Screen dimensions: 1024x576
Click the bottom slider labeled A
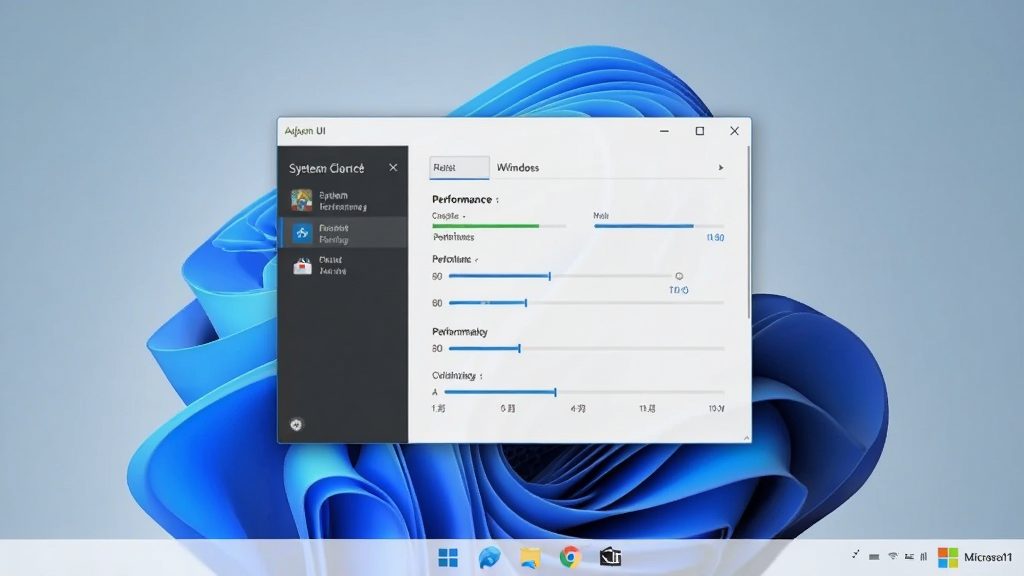(x=584, y=392)
